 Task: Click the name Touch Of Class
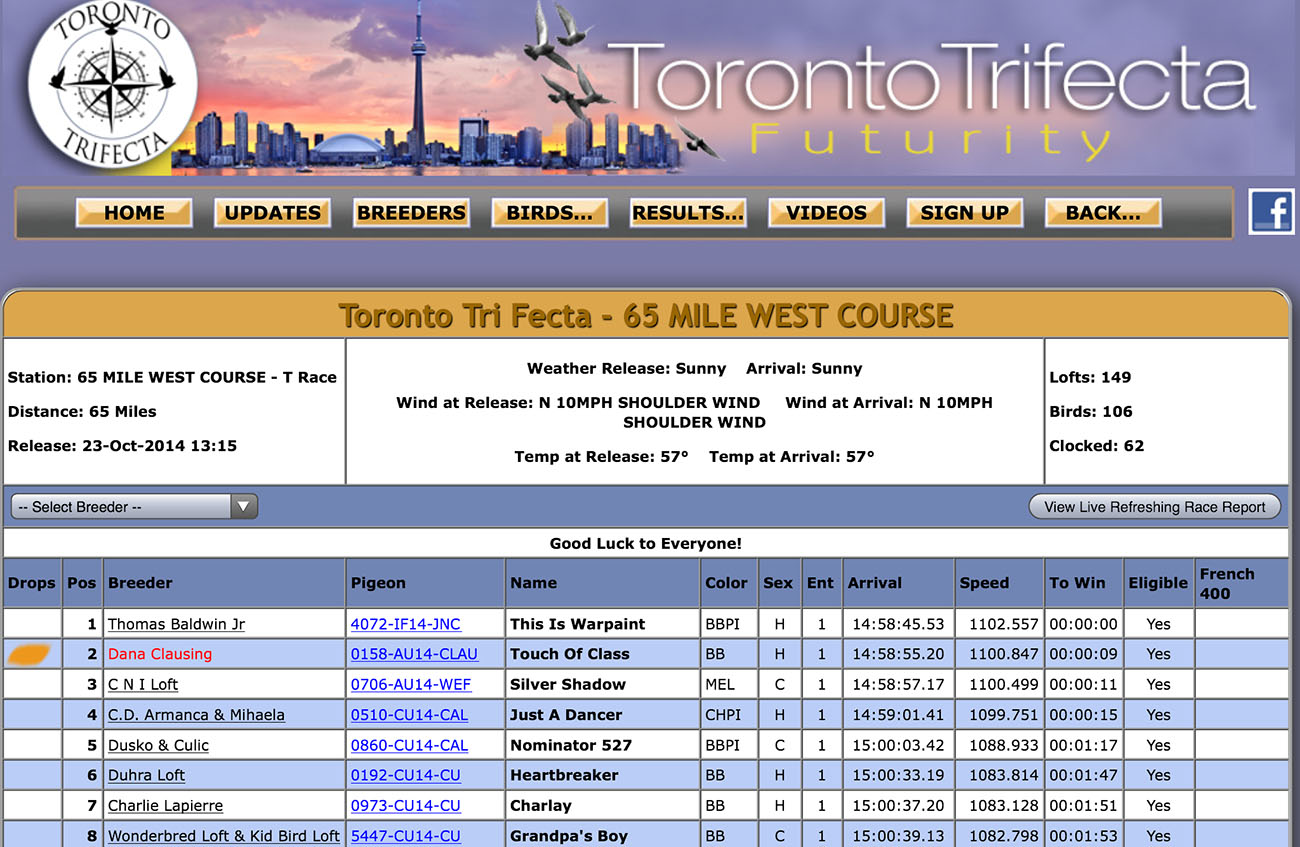coord(569,654)
